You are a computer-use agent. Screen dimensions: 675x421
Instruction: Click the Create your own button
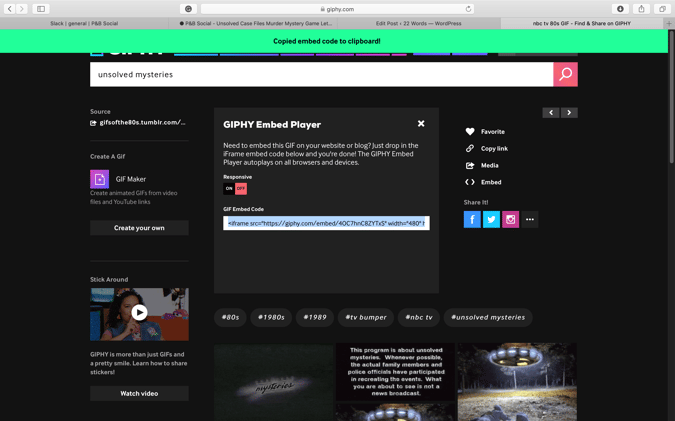(x=139, y=228)
